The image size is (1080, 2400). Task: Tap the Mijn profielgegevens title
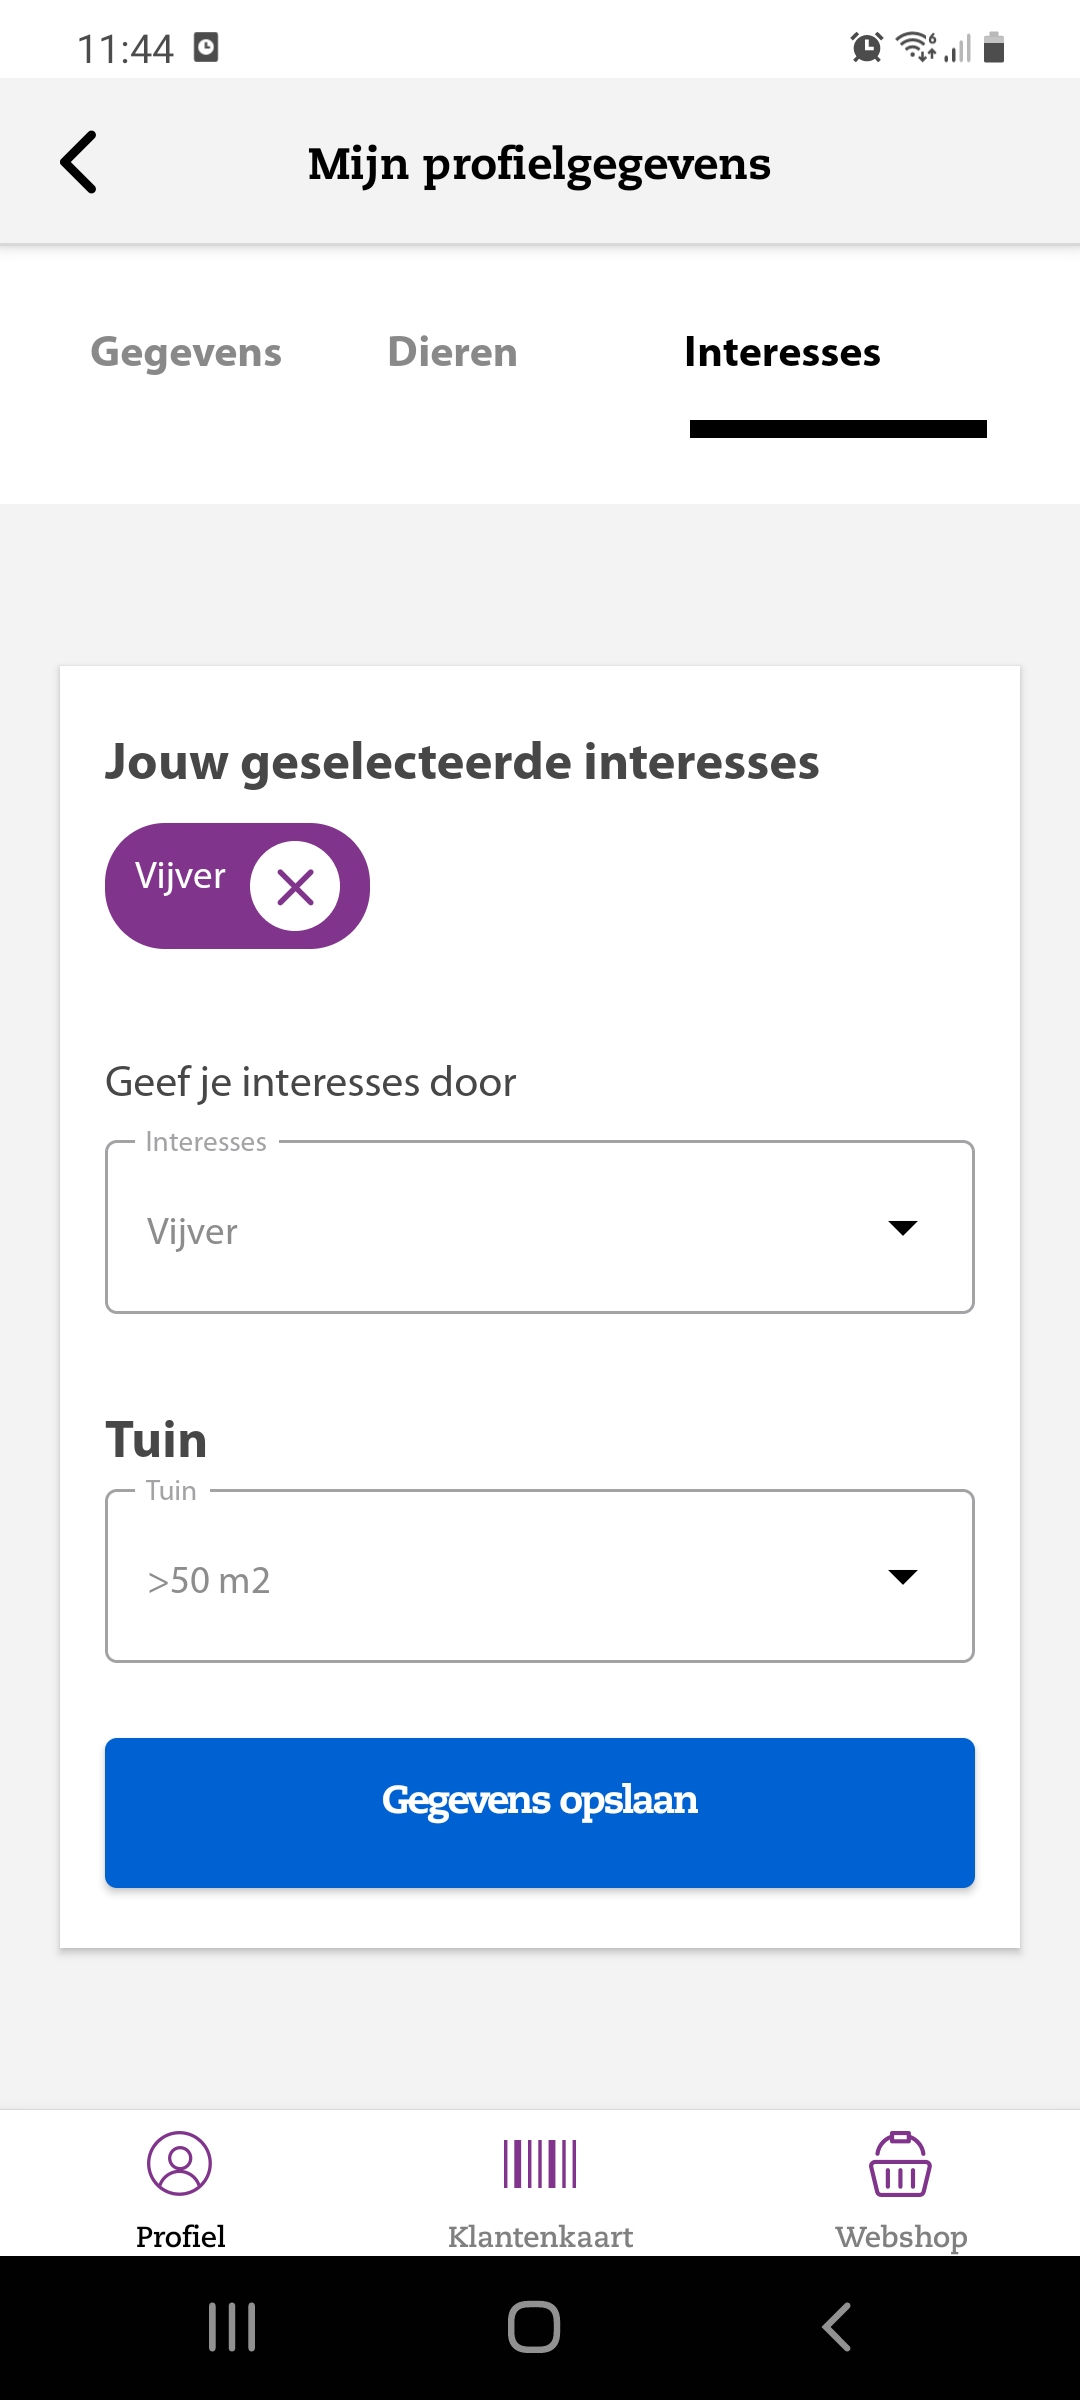coord(540,164)
